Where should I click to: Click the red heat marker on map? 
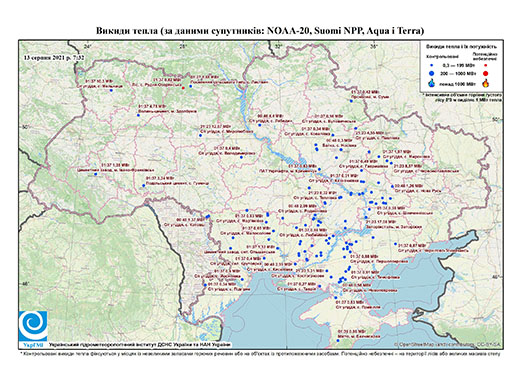coord(183,88)
